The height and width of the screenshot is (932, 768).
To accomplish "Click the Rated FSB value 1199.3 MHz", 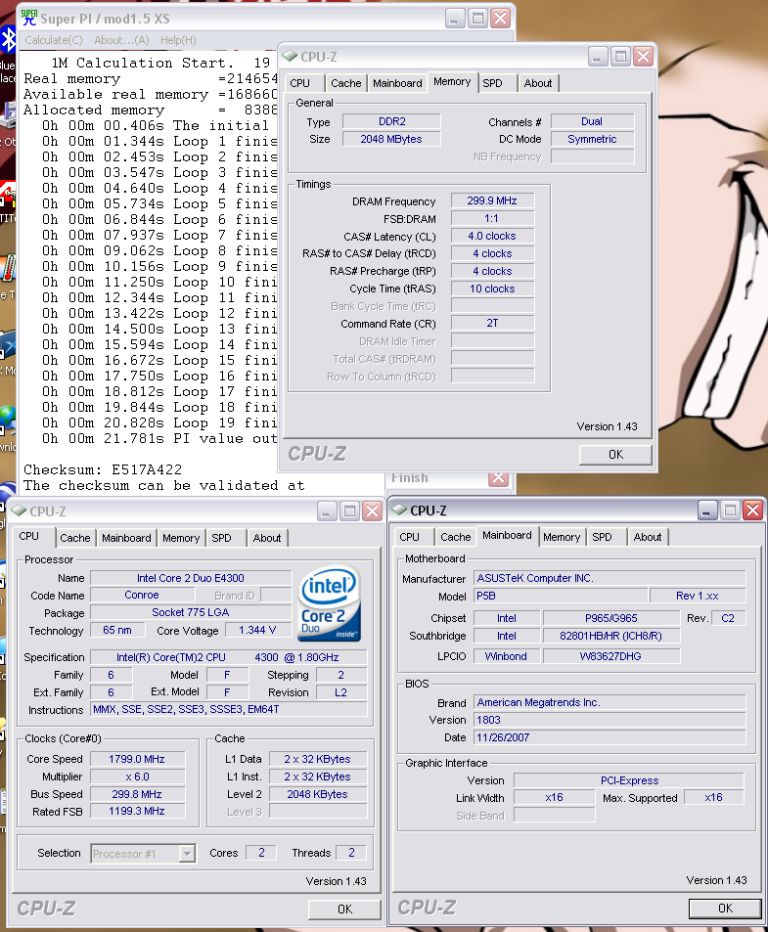I will tap(137, 811).
